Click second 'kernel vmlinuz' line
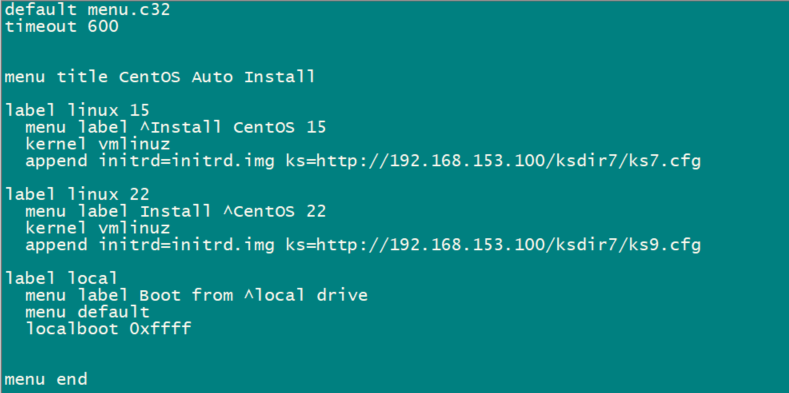This screenshot has height=393, width=789. [98, 228]
